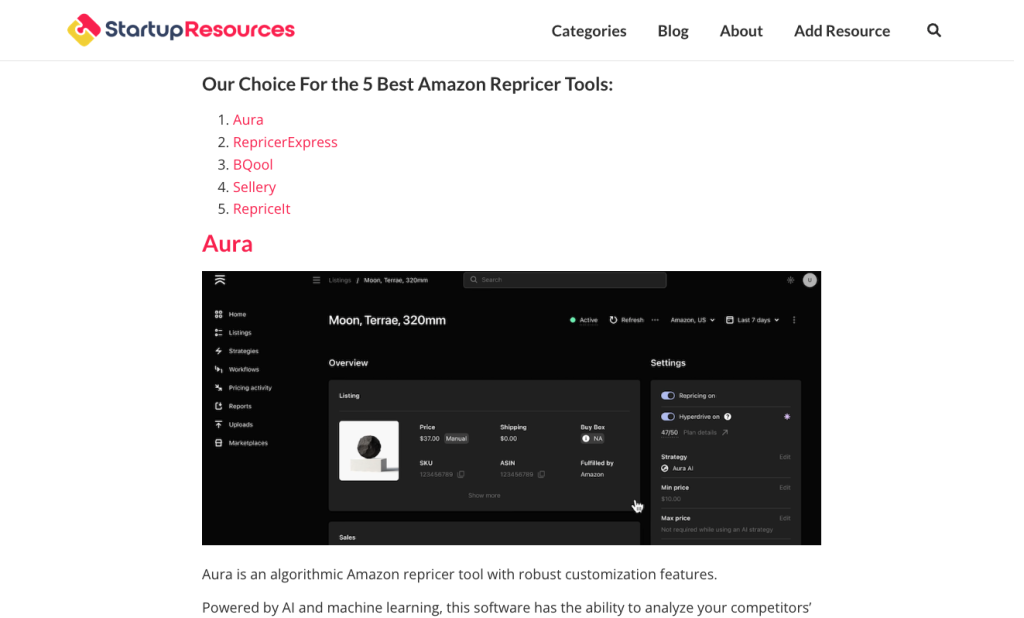Click Edit next to Strategy
1024x618 pixels.
pos(785,457)
